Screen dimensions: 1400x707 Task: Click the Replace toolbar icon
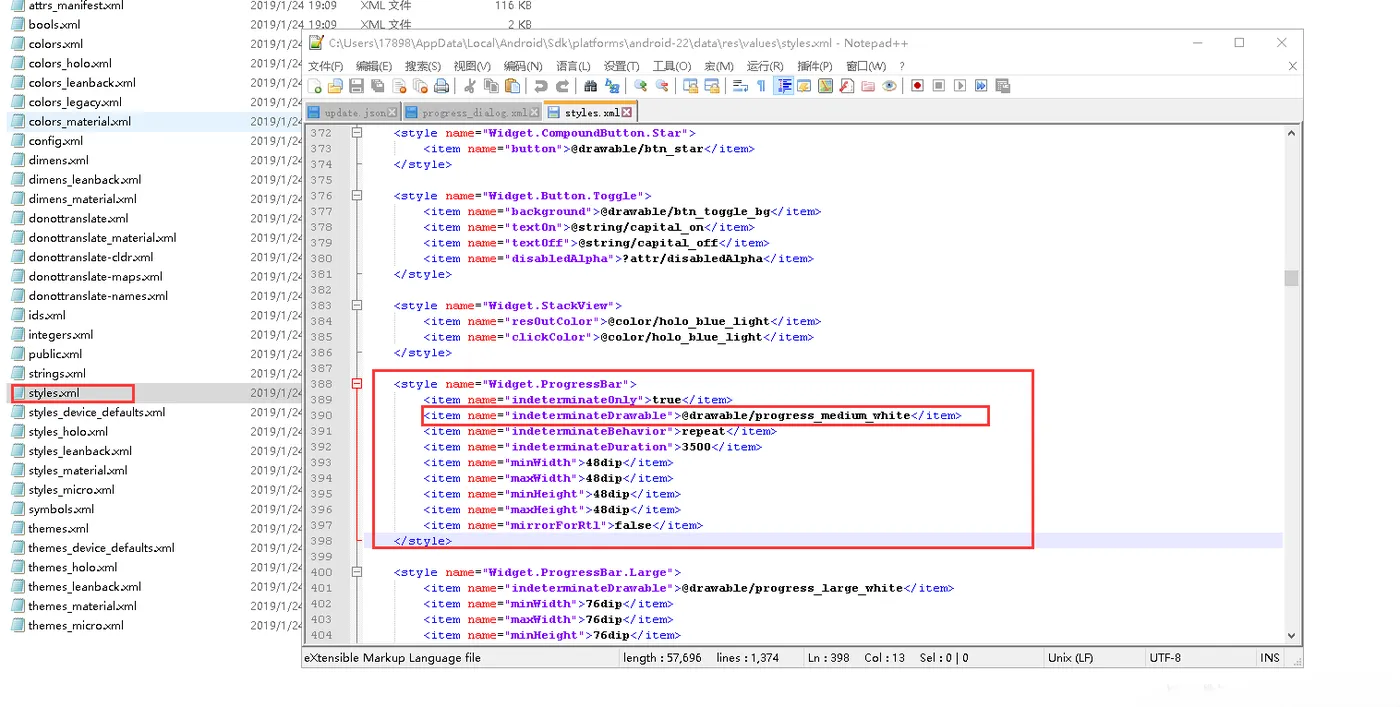click(612, 86)
